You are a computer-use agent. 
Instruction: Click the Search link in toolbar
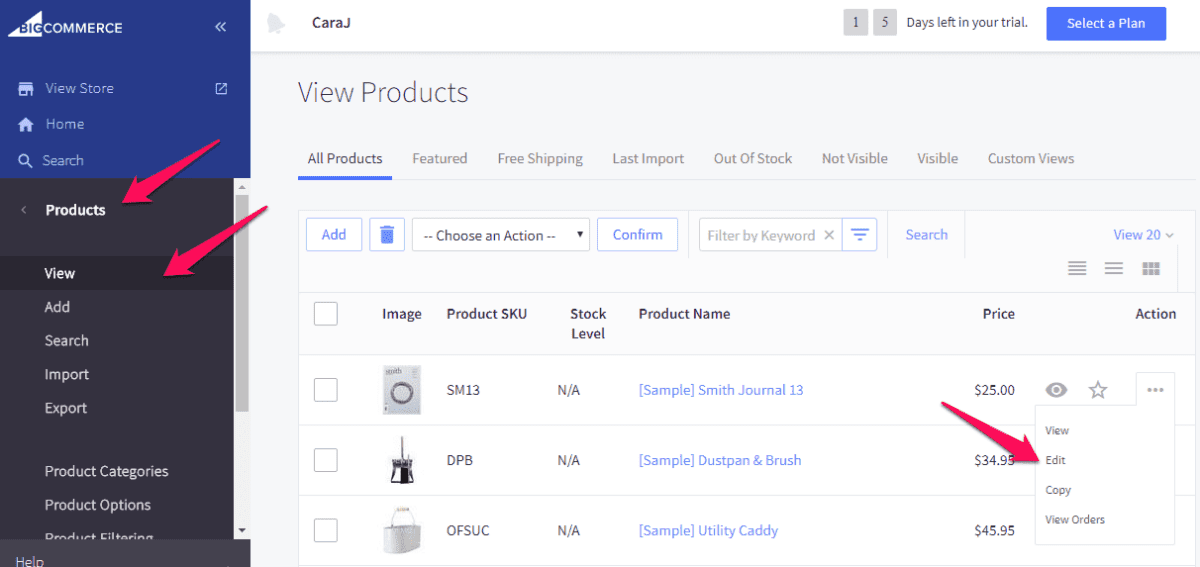tap(927, 235)
